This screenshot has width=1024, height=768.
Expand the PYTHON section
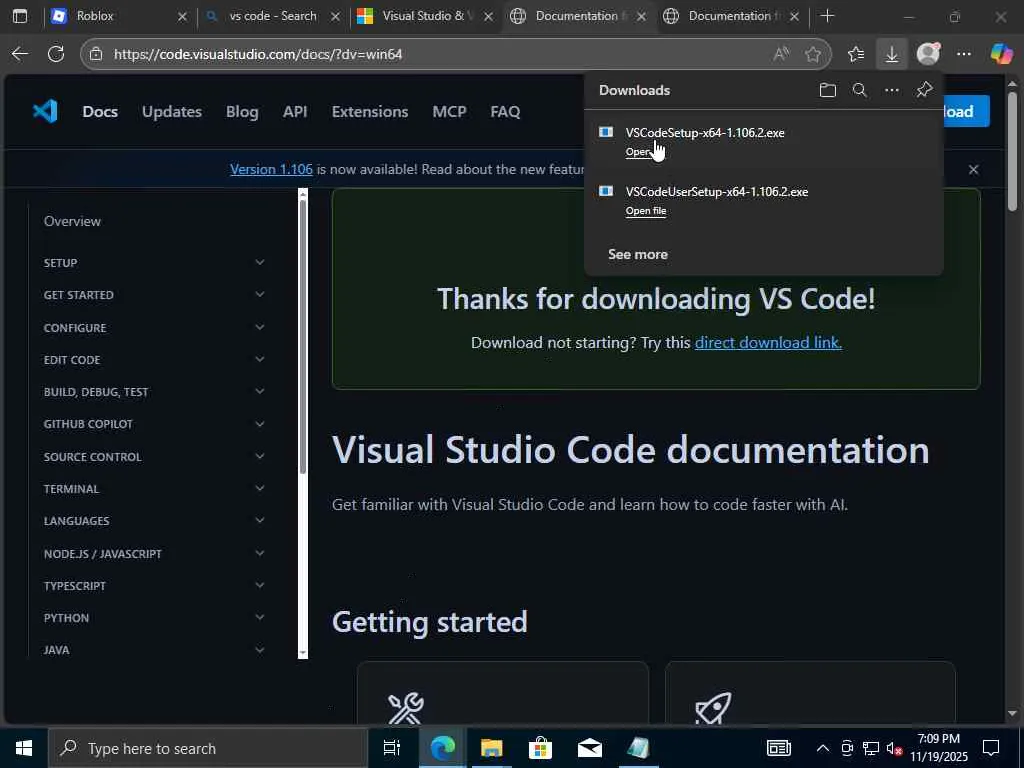click(x=260, y=617)
